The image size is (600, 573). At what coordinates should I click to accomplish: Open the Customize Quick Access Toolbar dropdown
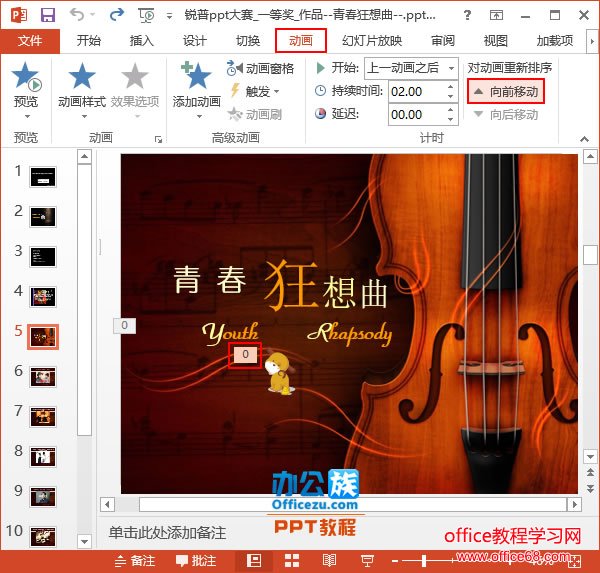pyautogui.click(x=169, y=16)
